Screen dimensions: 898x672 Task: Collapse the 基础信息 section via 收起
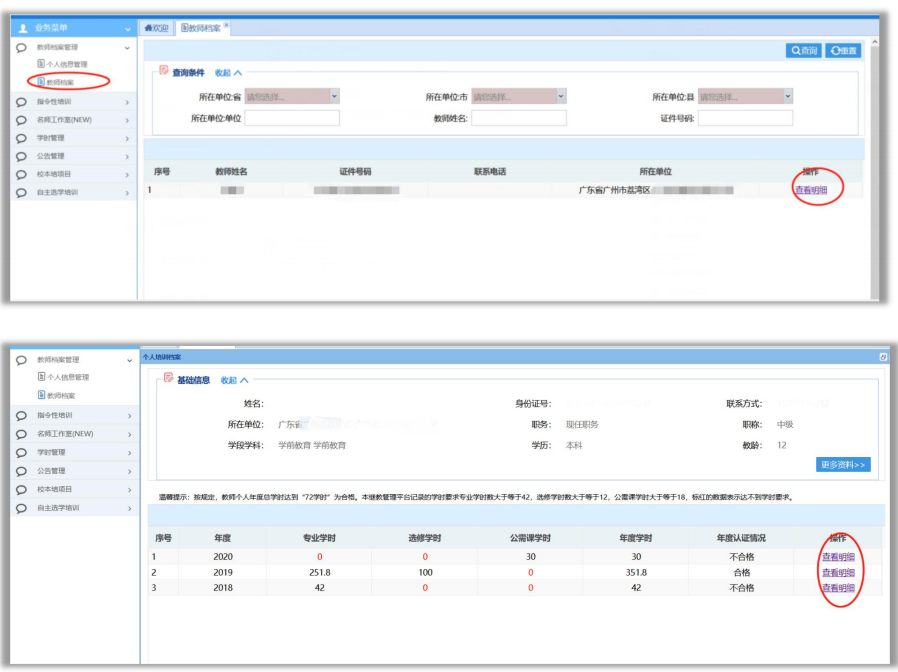[234, 380]
